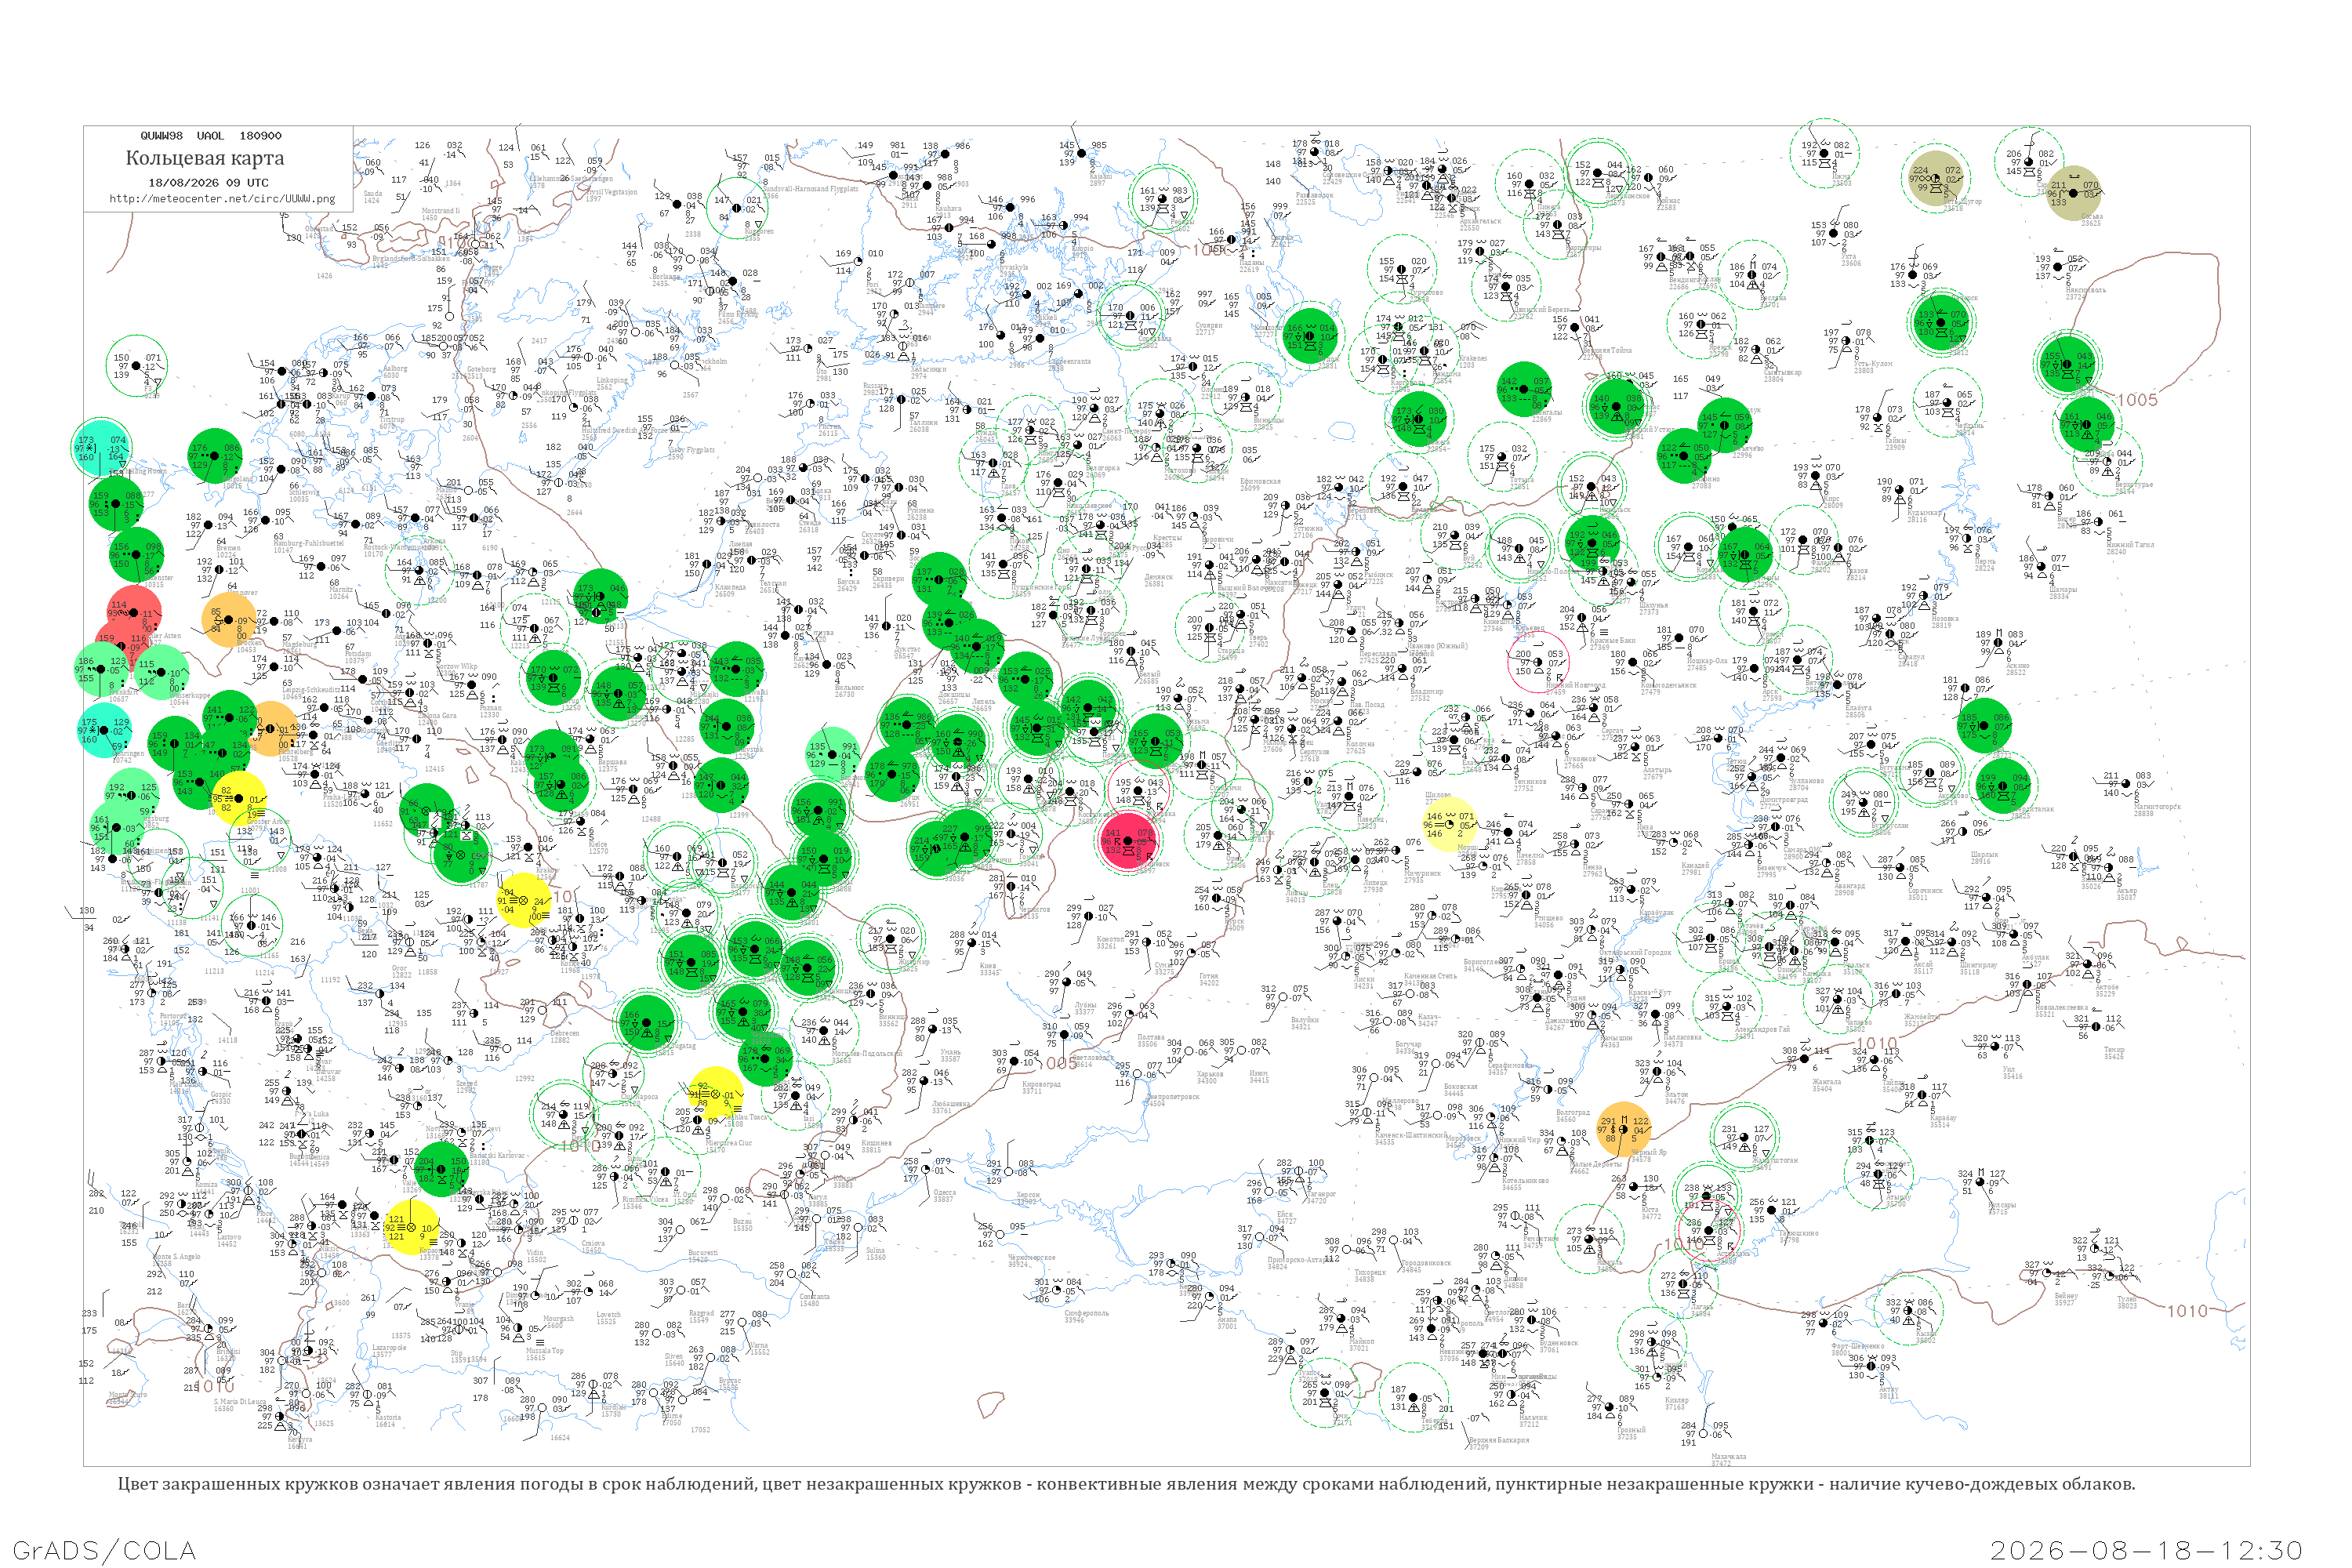Click the Лубны 33377 station label
The height and width of the screenshot is (1568, 2352).
(x=1085, y=1008)
